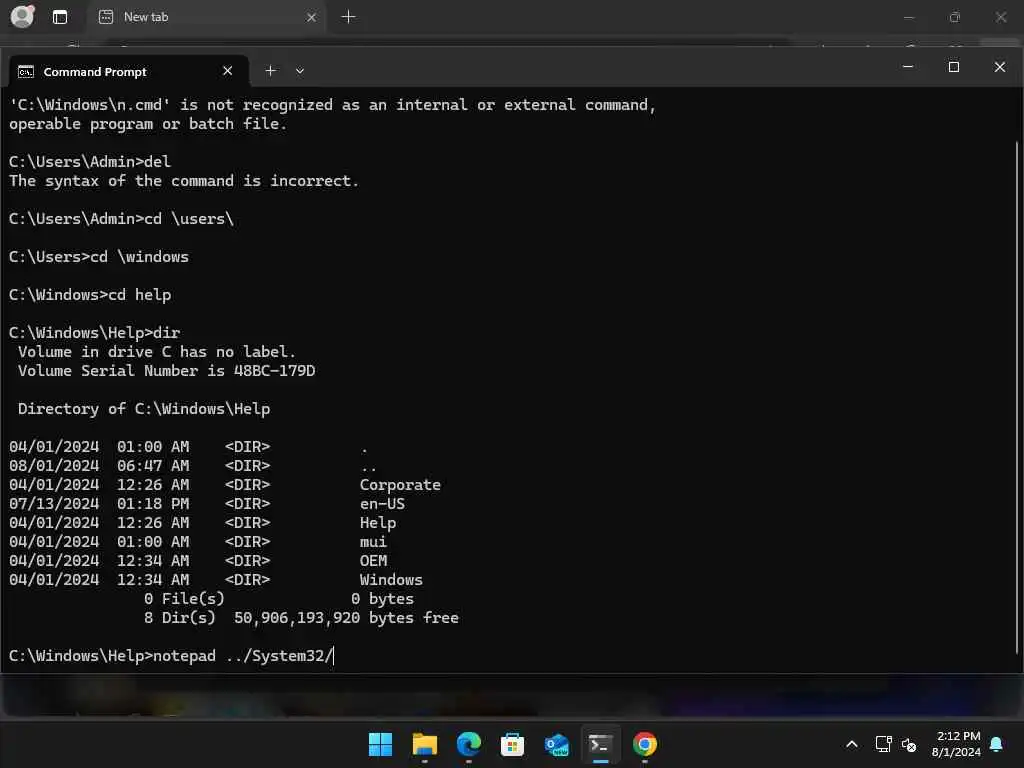1024x768 pixels.
Task: Click '50,906,193,920' bytes free value
Action: [x=296, y=618]
